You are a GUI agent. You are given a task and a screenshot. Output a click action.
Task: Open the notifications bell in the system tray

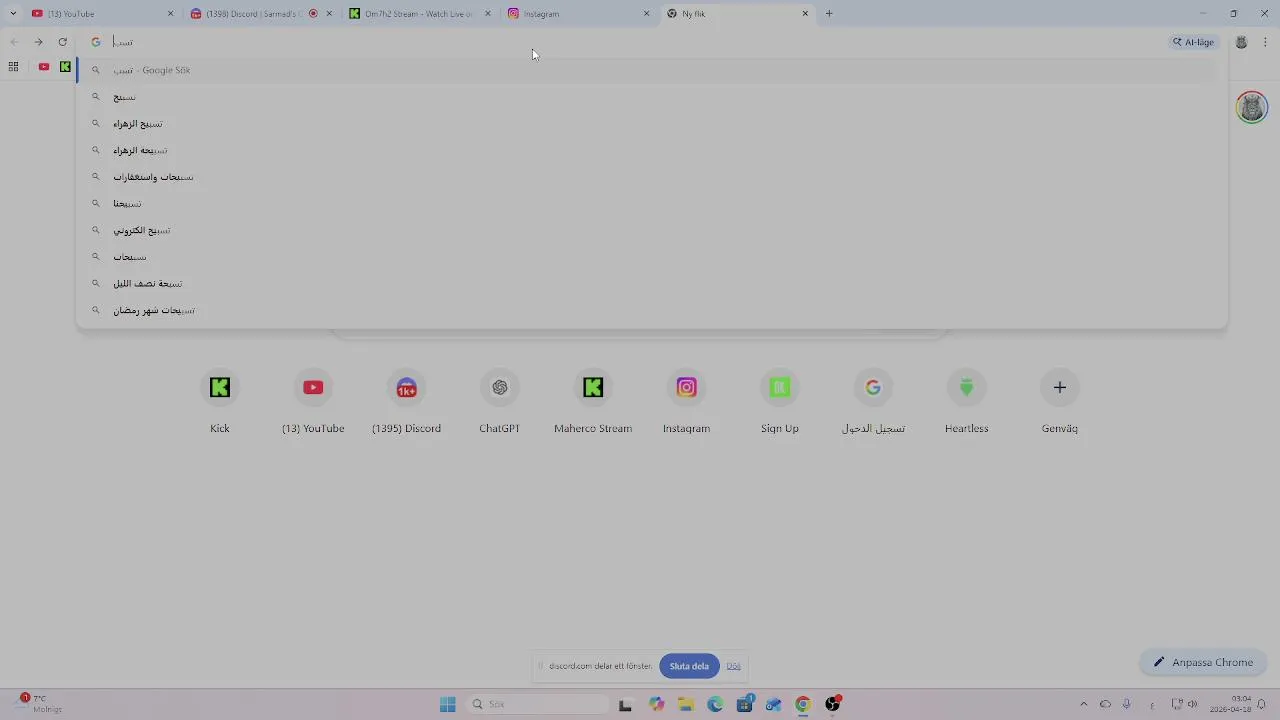1262,705
